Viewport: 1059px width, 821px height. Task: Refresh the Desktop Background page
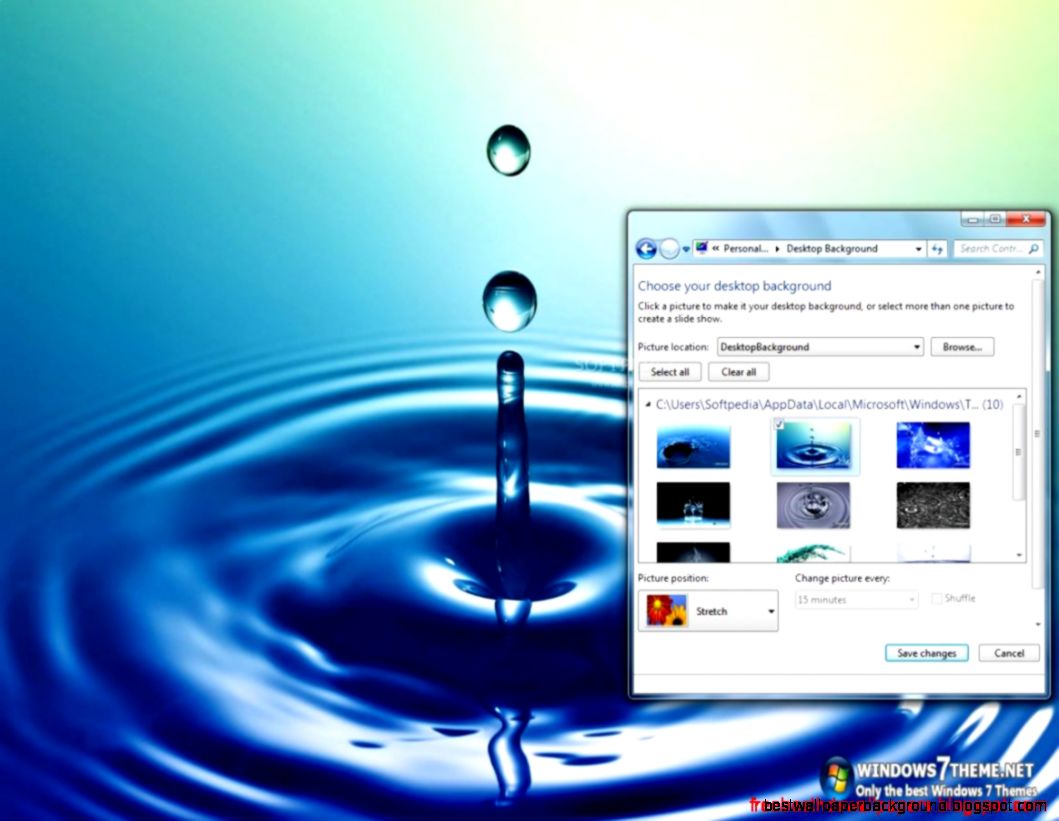937,249
